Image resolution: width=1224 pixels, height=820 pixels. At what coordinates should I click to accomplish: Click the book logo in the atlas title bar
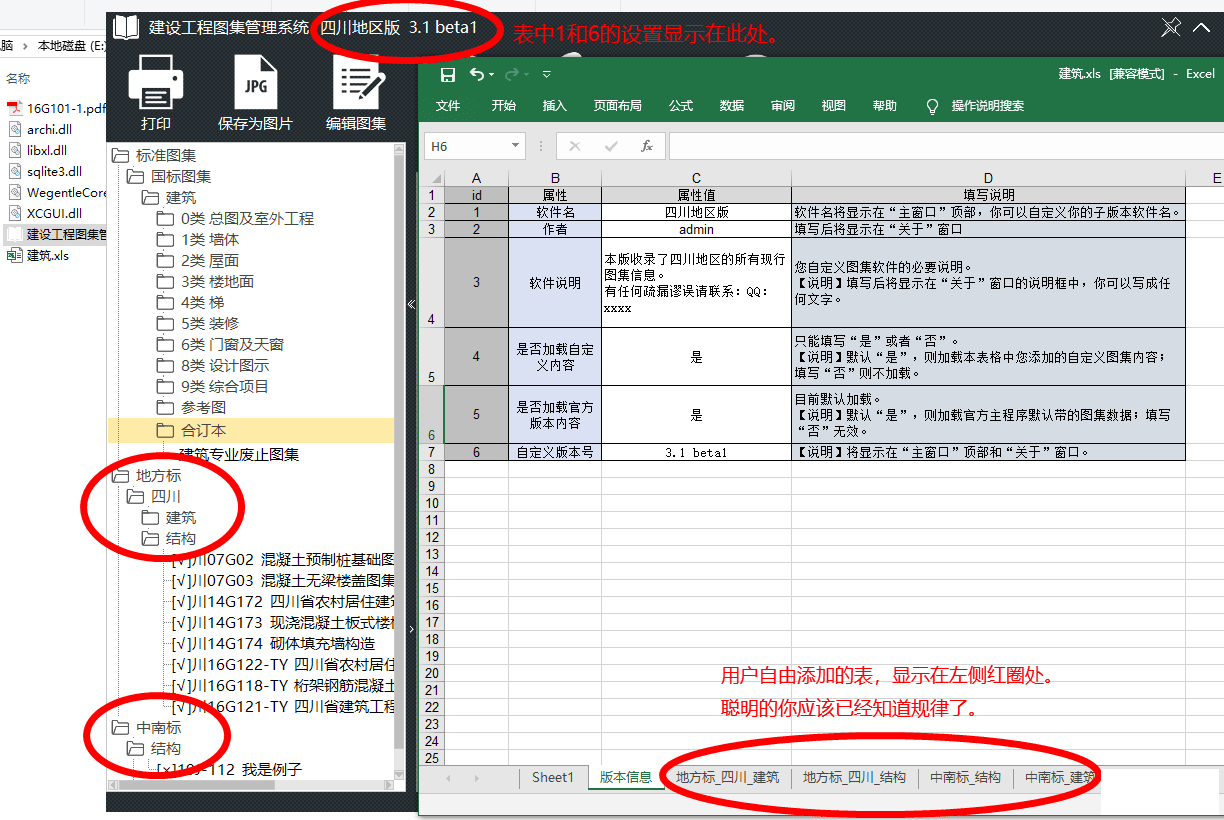[126, 27]
